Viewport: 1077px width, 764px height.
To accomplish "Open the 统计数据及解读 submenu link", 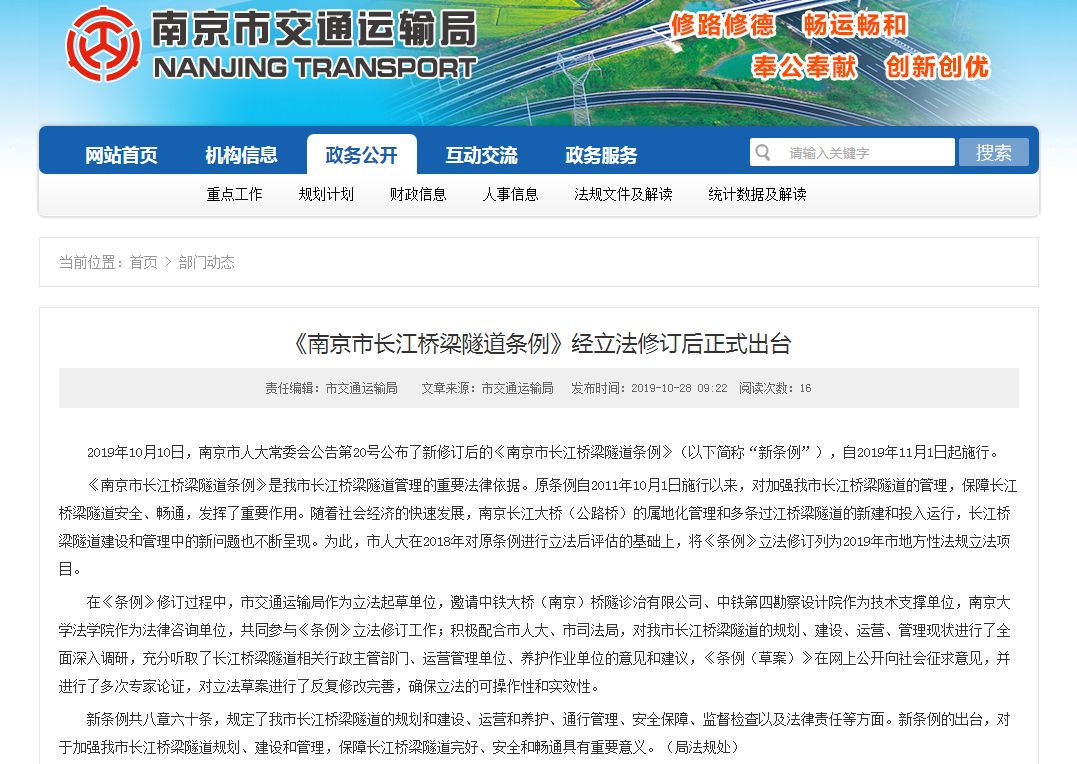I will pyautogui.click(x=757, y=194).
